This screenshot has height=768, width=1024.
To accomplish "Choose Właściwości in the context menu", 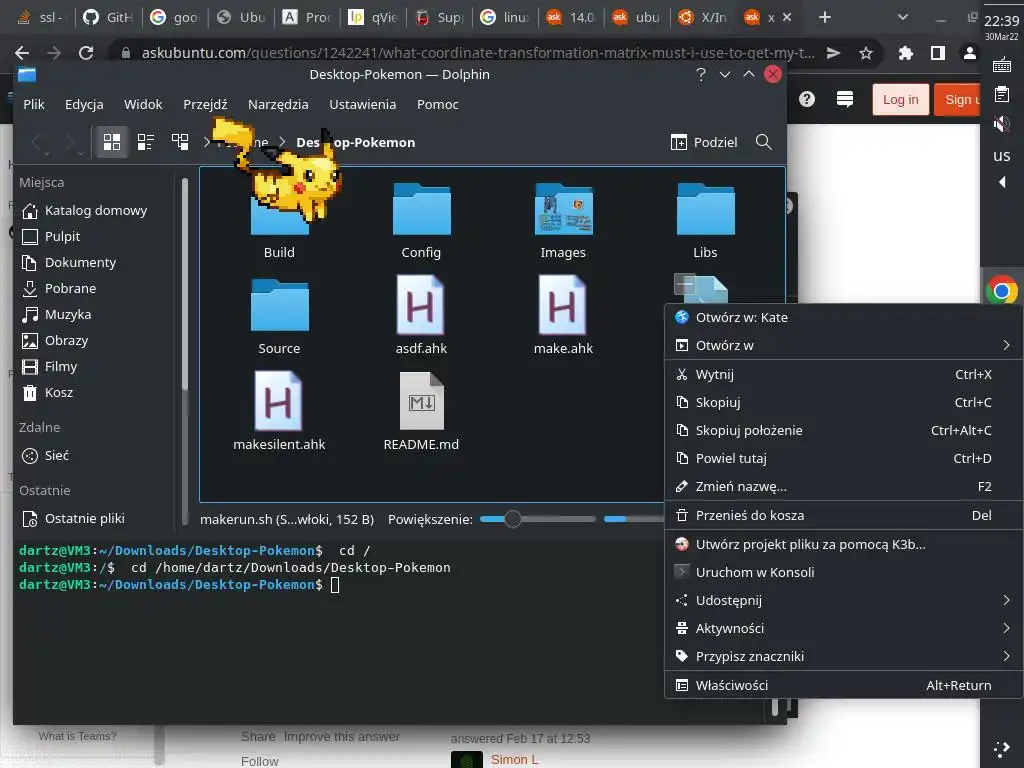I will [x=844, y=685].
